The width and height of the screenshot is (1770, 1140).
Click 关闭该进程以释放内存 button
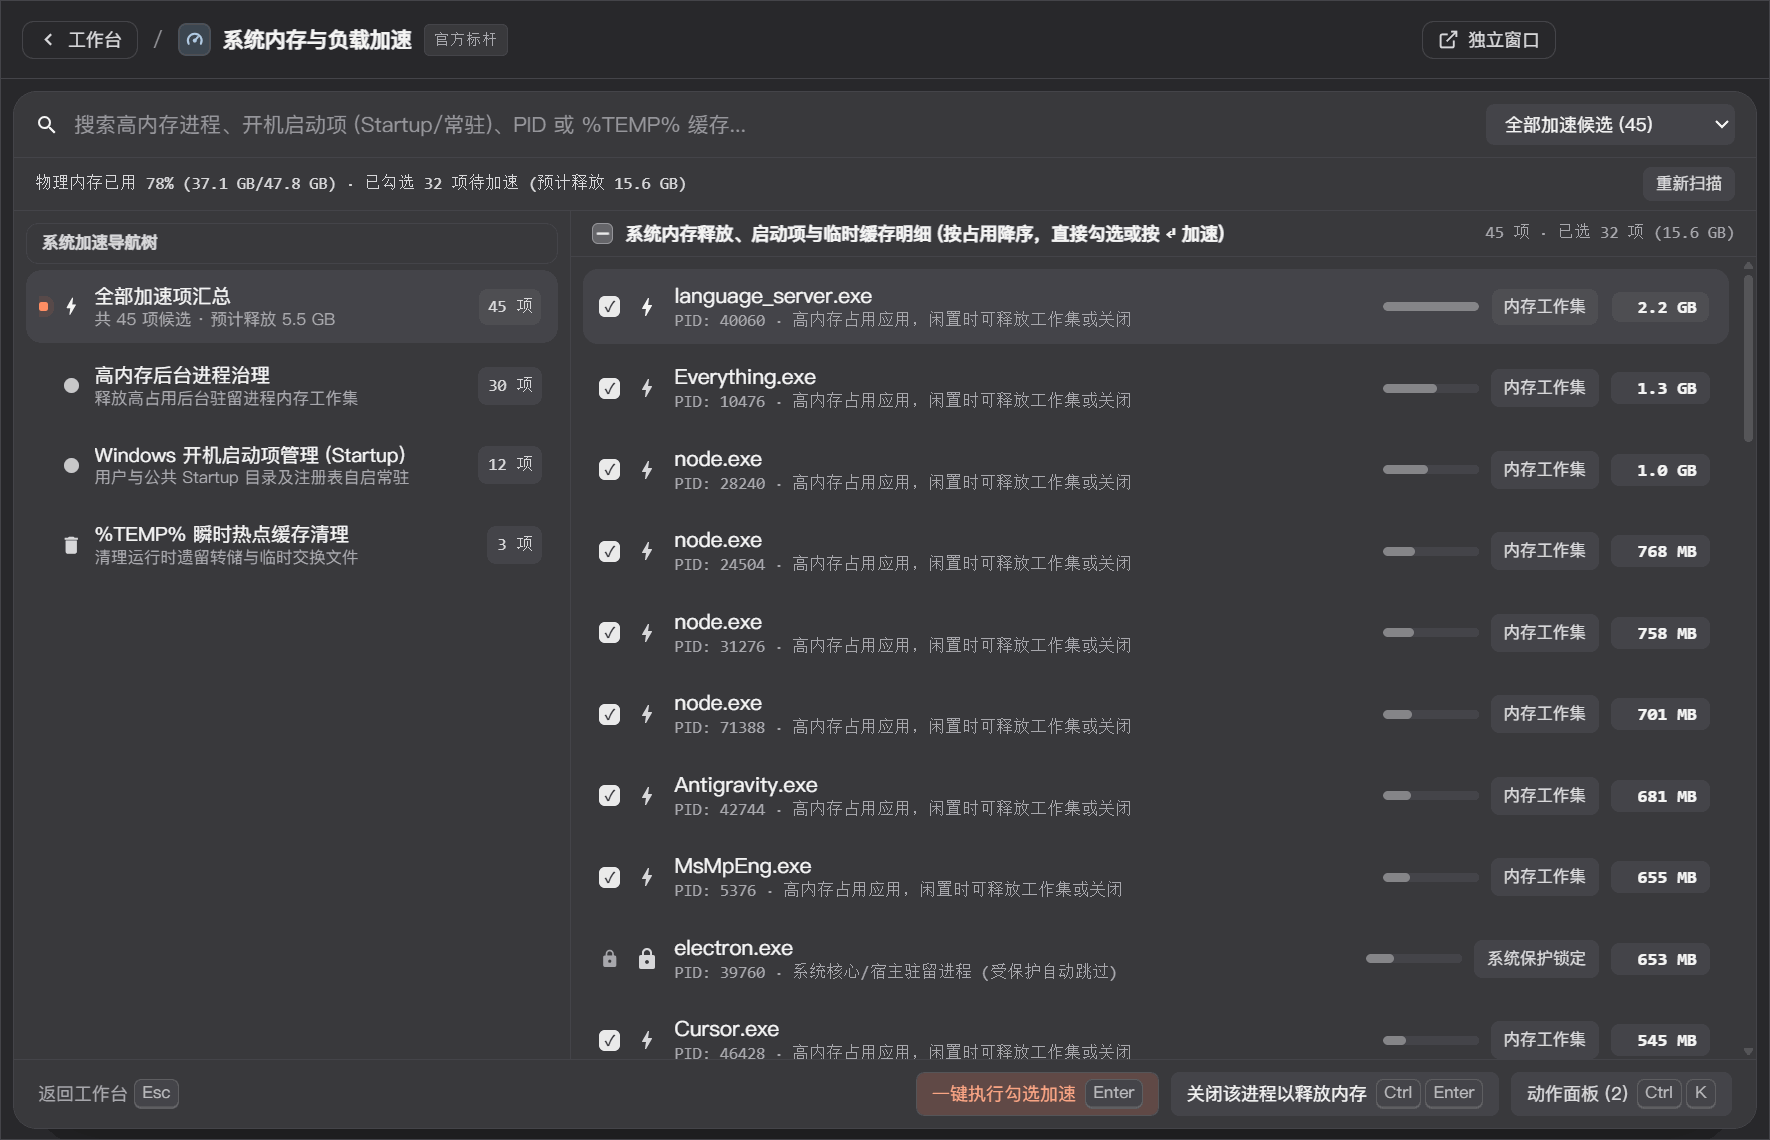[1334, 1094]
